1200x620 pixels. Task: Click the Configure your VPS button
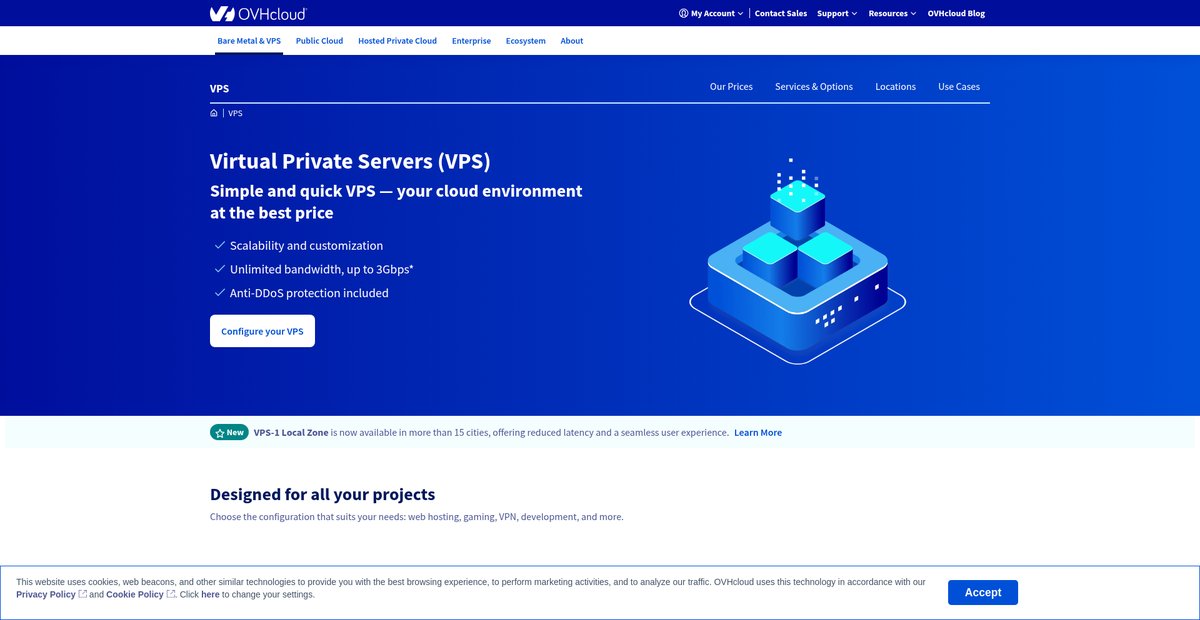(262, 331)
